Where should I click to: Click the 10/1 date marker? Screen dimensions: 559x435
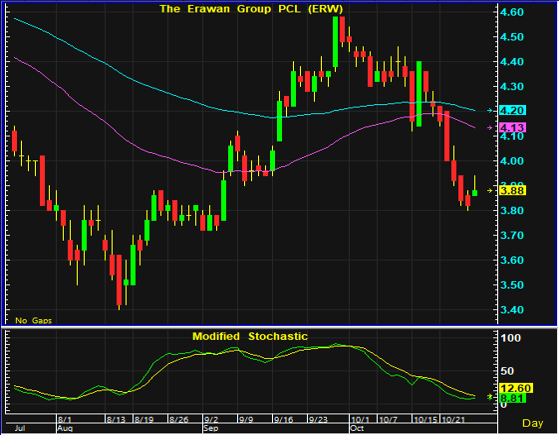pyautogui.click(x=360, y=419)
